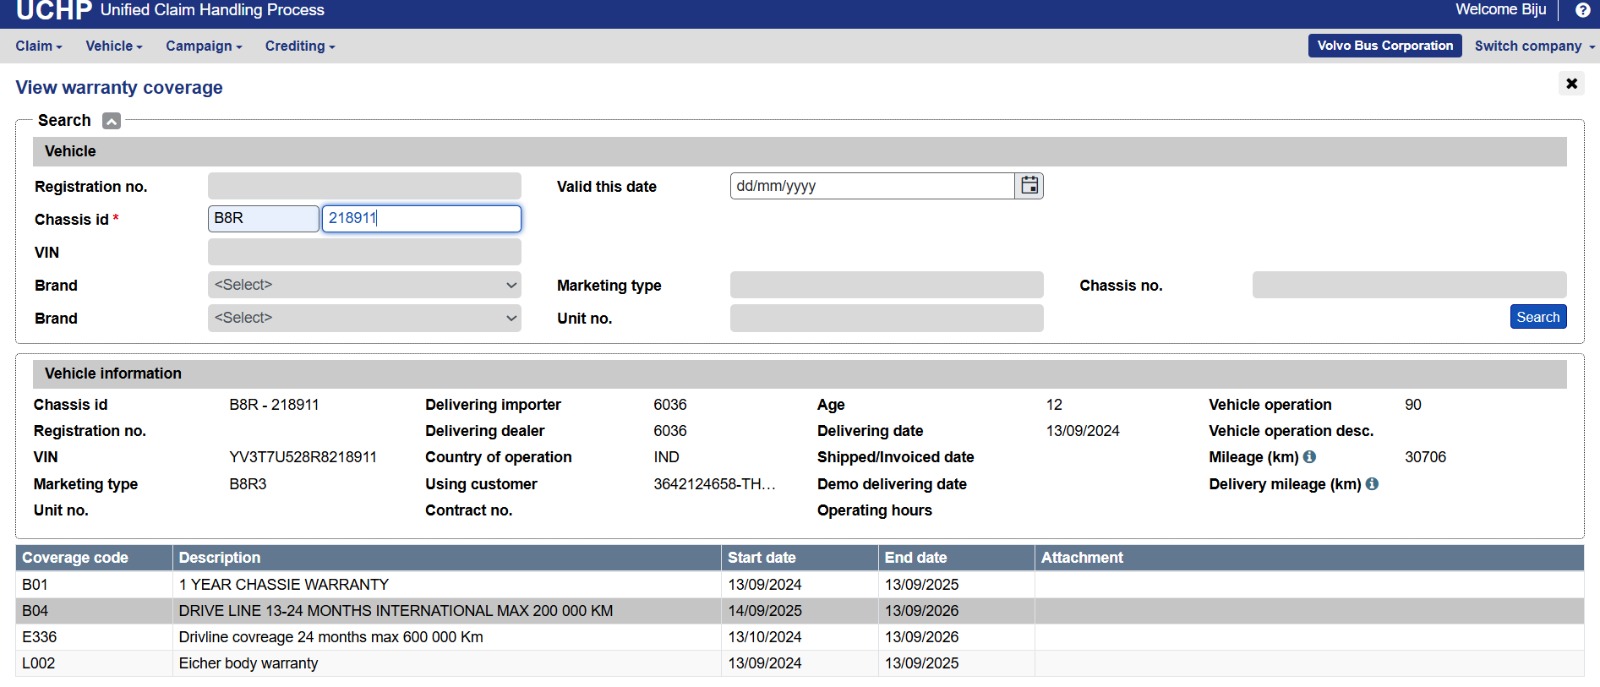
Task: Select coverage code L002 row
Action: coord(800,663)
